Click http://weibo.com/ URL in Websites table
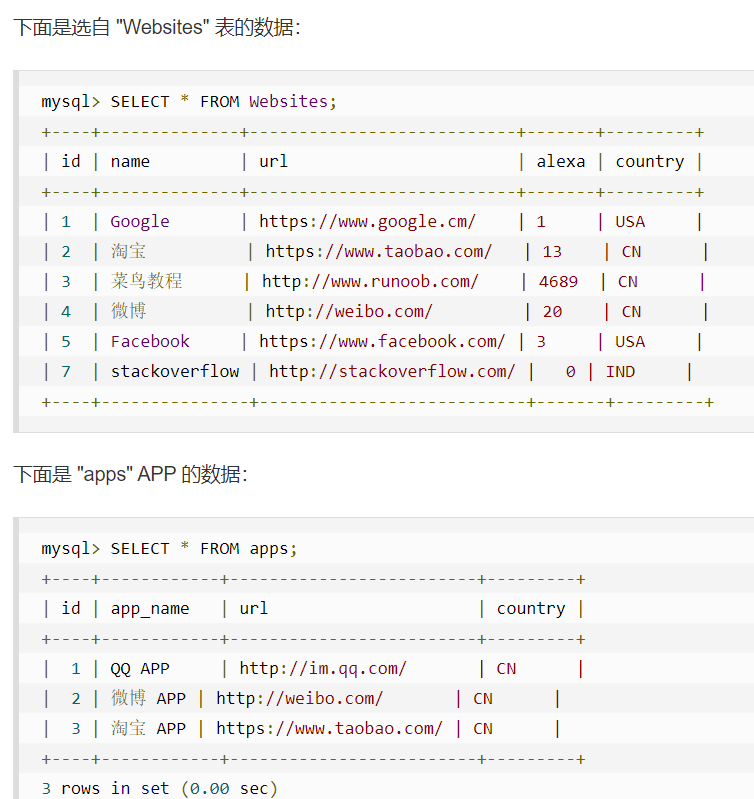The width and height of the screenshot is (754, 799). click(349, 311)
